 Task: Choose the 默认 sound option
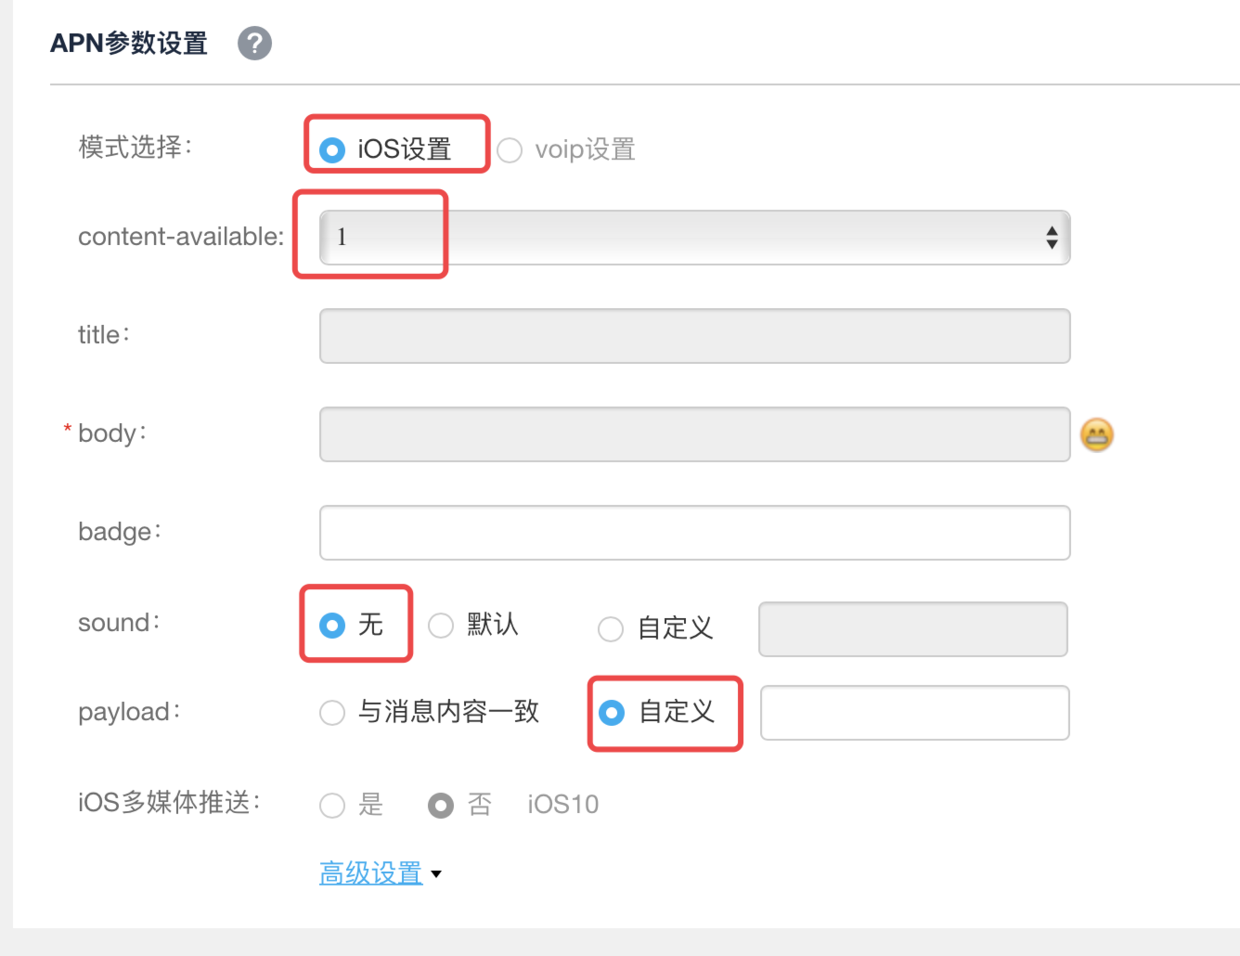441,625
